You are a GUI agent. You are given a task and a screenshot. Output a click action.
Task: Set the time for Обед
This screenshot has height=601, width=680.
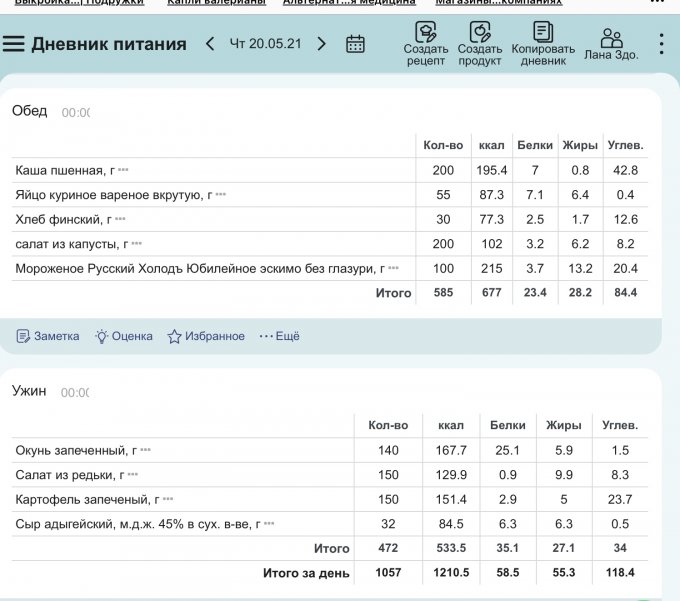[75, 113]
